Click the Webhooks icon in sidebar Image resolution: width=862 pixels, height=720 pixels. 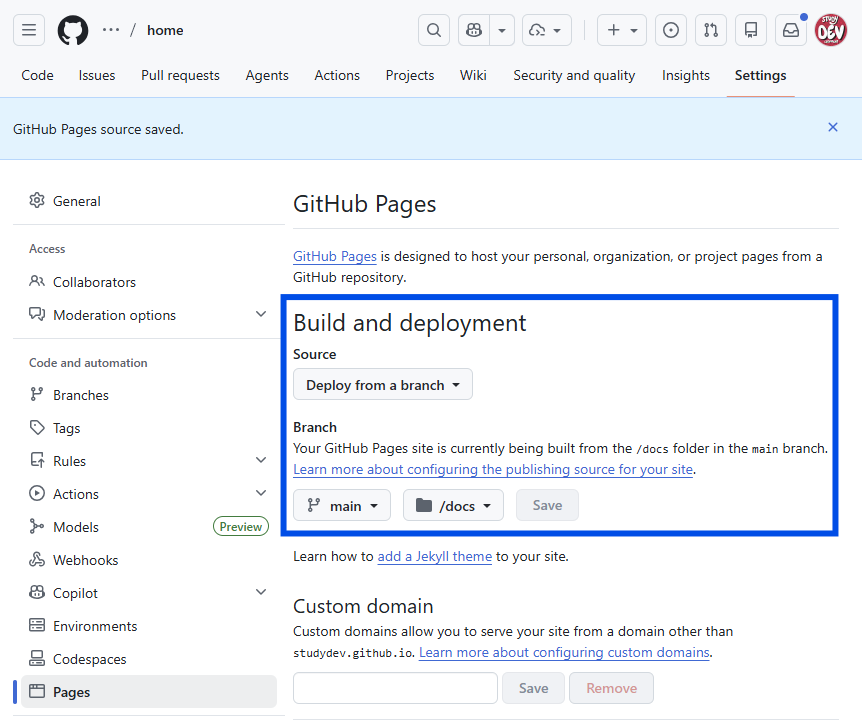(x=37, y=560)
